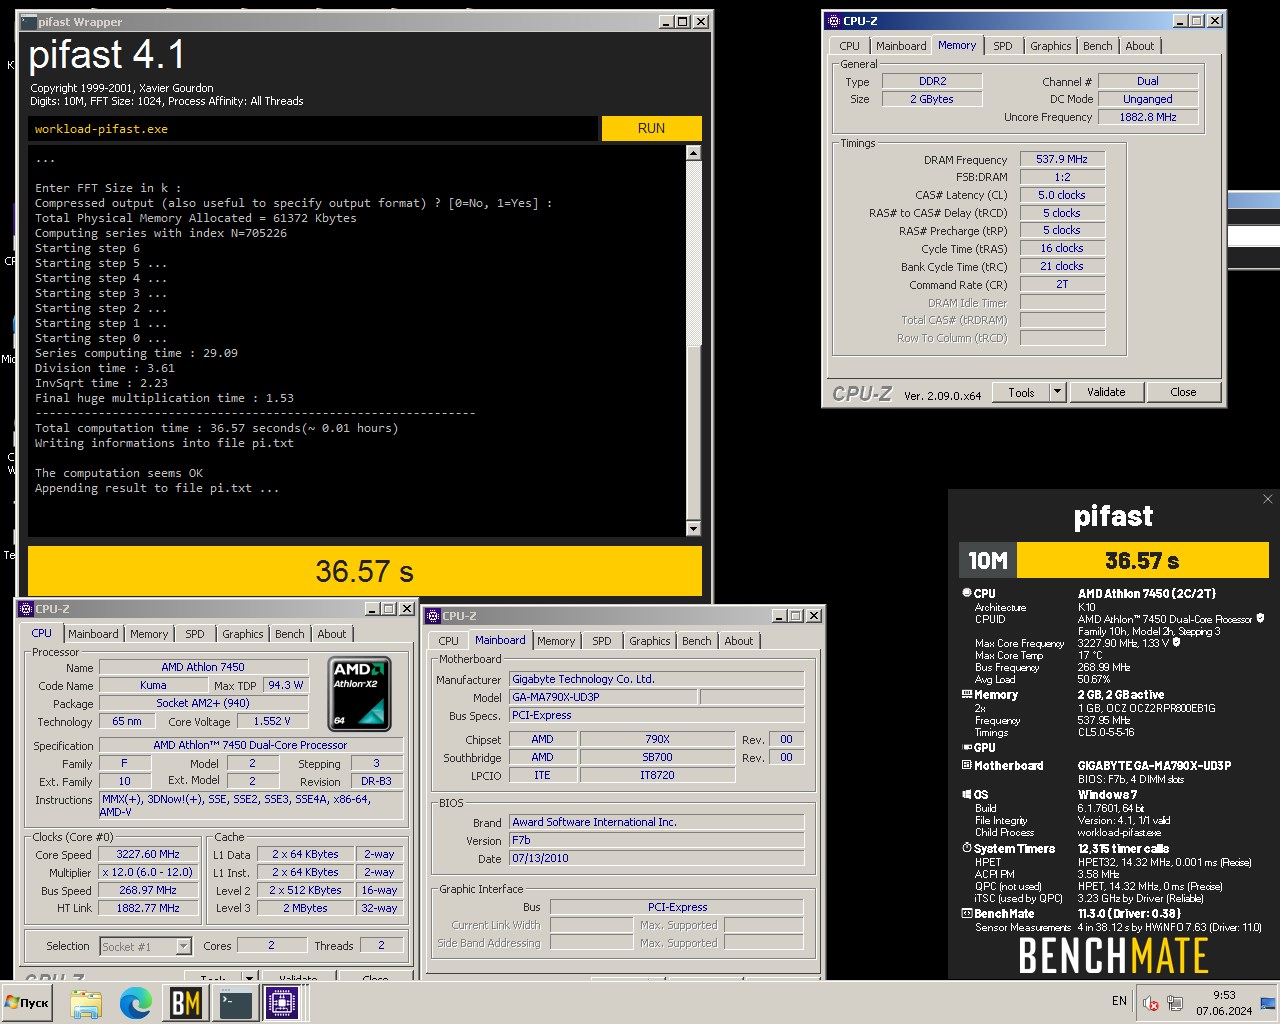Click the network tray icon
Screen dimensions: 1280x1024
1175,1003
